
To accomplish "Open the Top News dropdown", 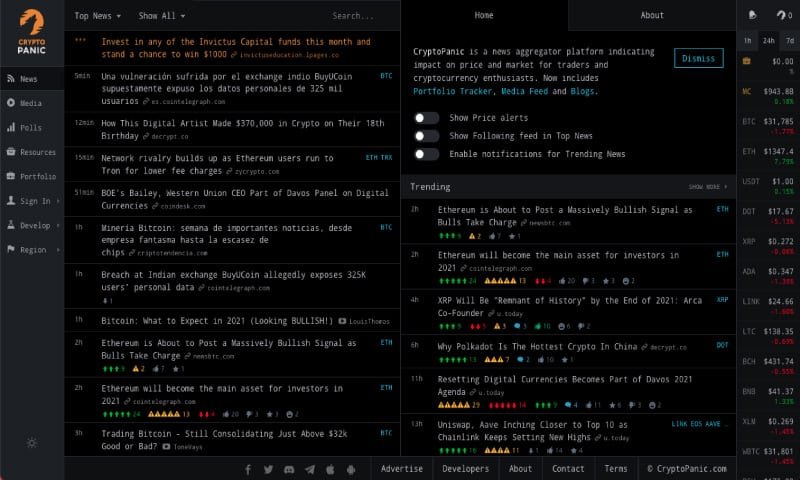I will (x=97, y=16).
